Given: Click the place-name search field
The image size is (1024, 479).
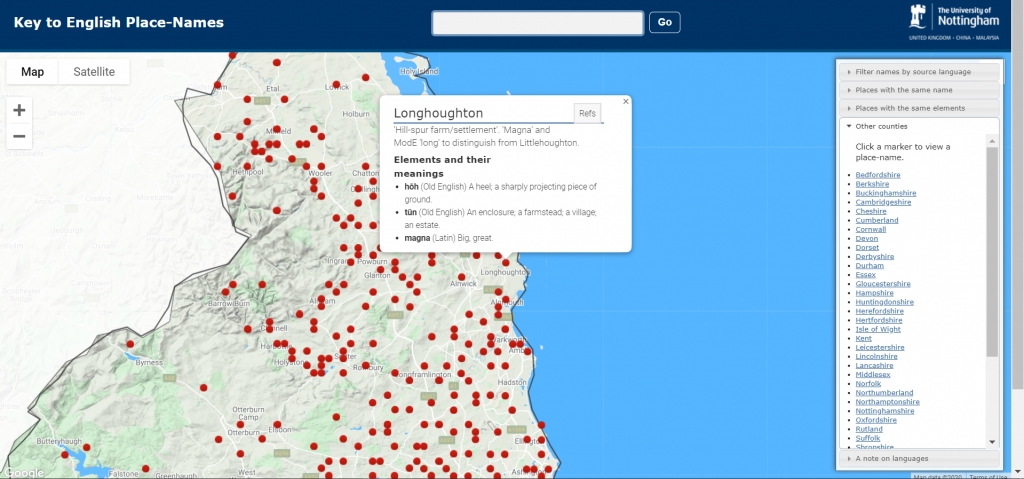Looking at the screenshot, I should (x=537, y=23).
